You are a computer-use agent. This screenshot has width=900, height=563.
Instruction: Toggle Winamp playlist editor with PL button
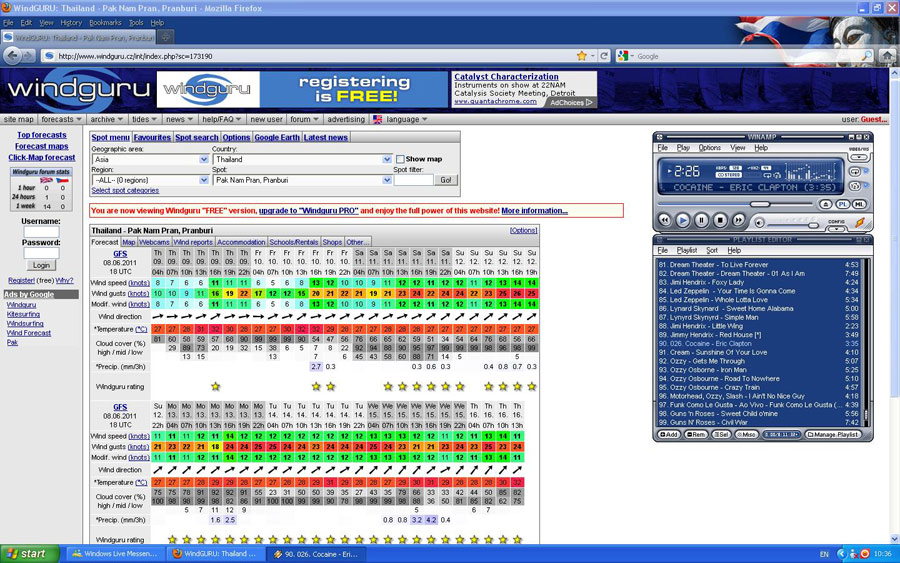tap(843, 204)
